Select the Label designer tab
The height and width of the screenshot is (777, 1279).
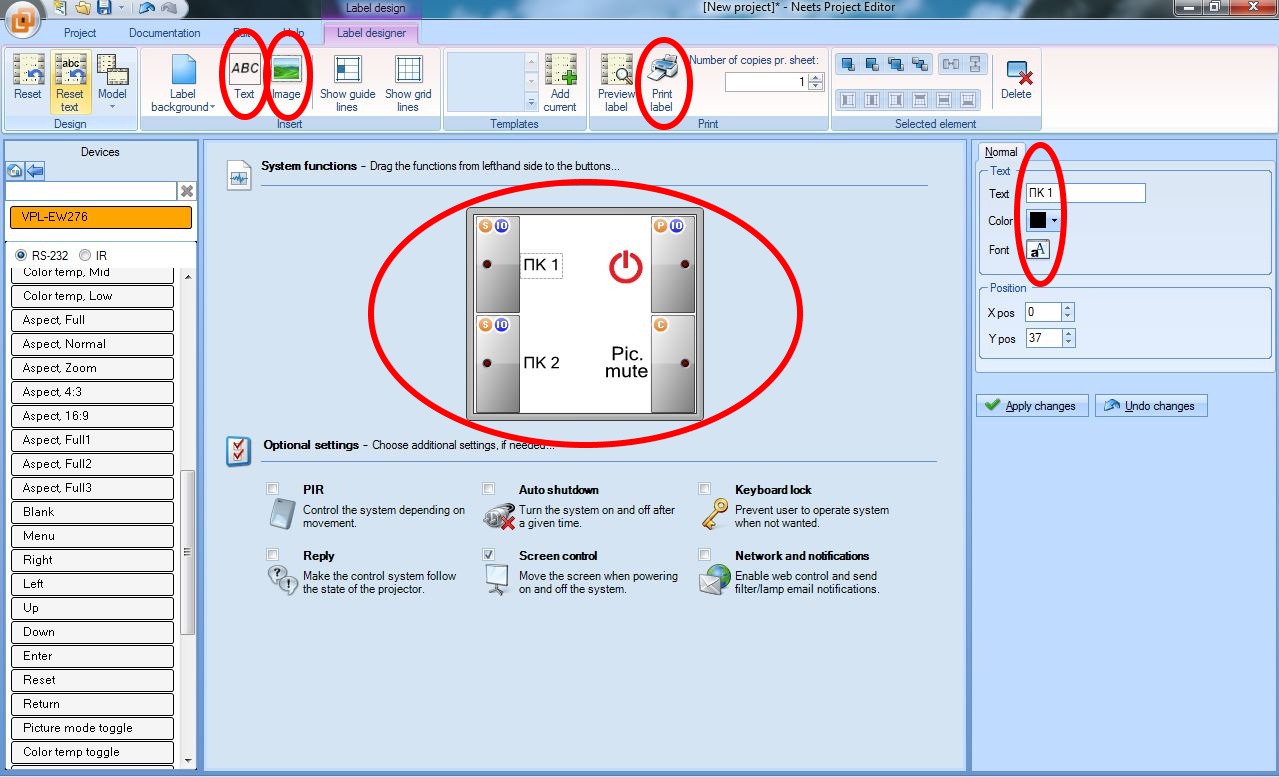click(371, 33)
